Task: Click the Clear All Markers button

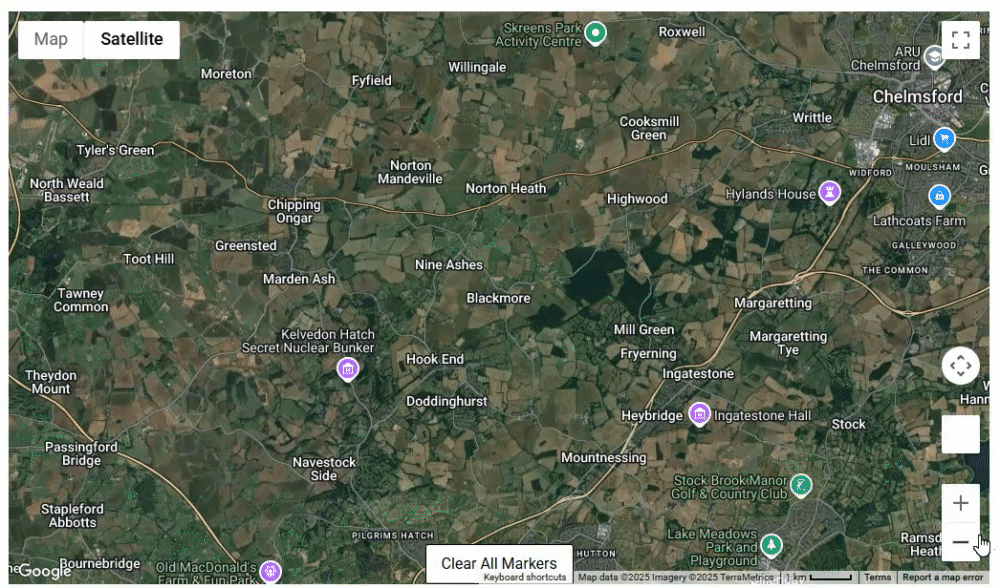Action: tap(499, 563)
